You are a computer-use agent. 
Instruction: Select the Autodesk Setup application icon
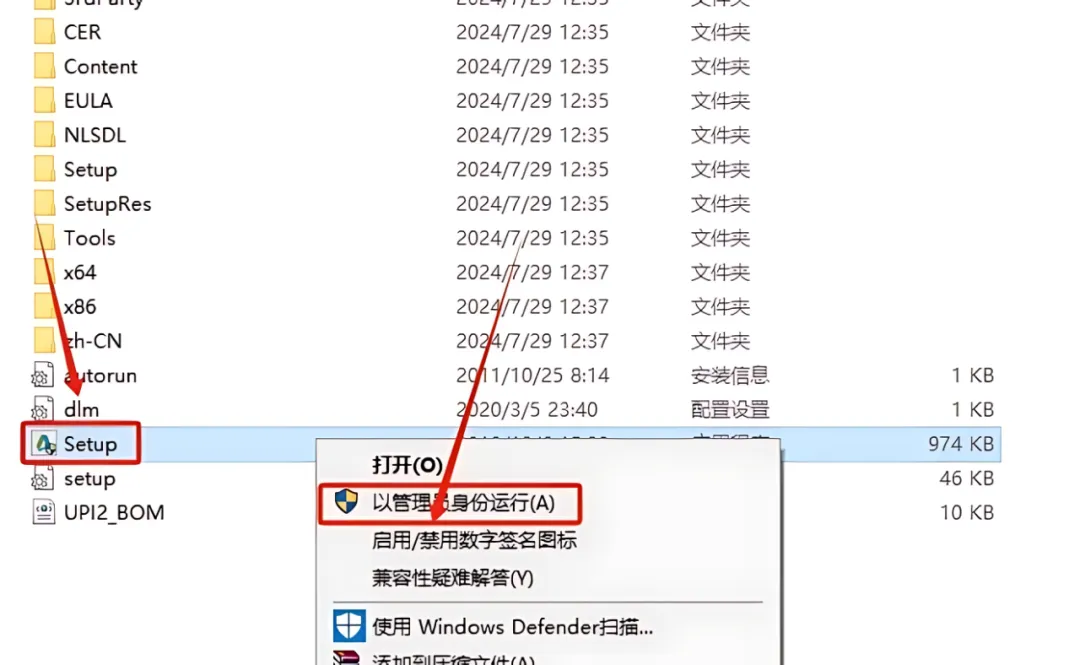click(45, 444)
